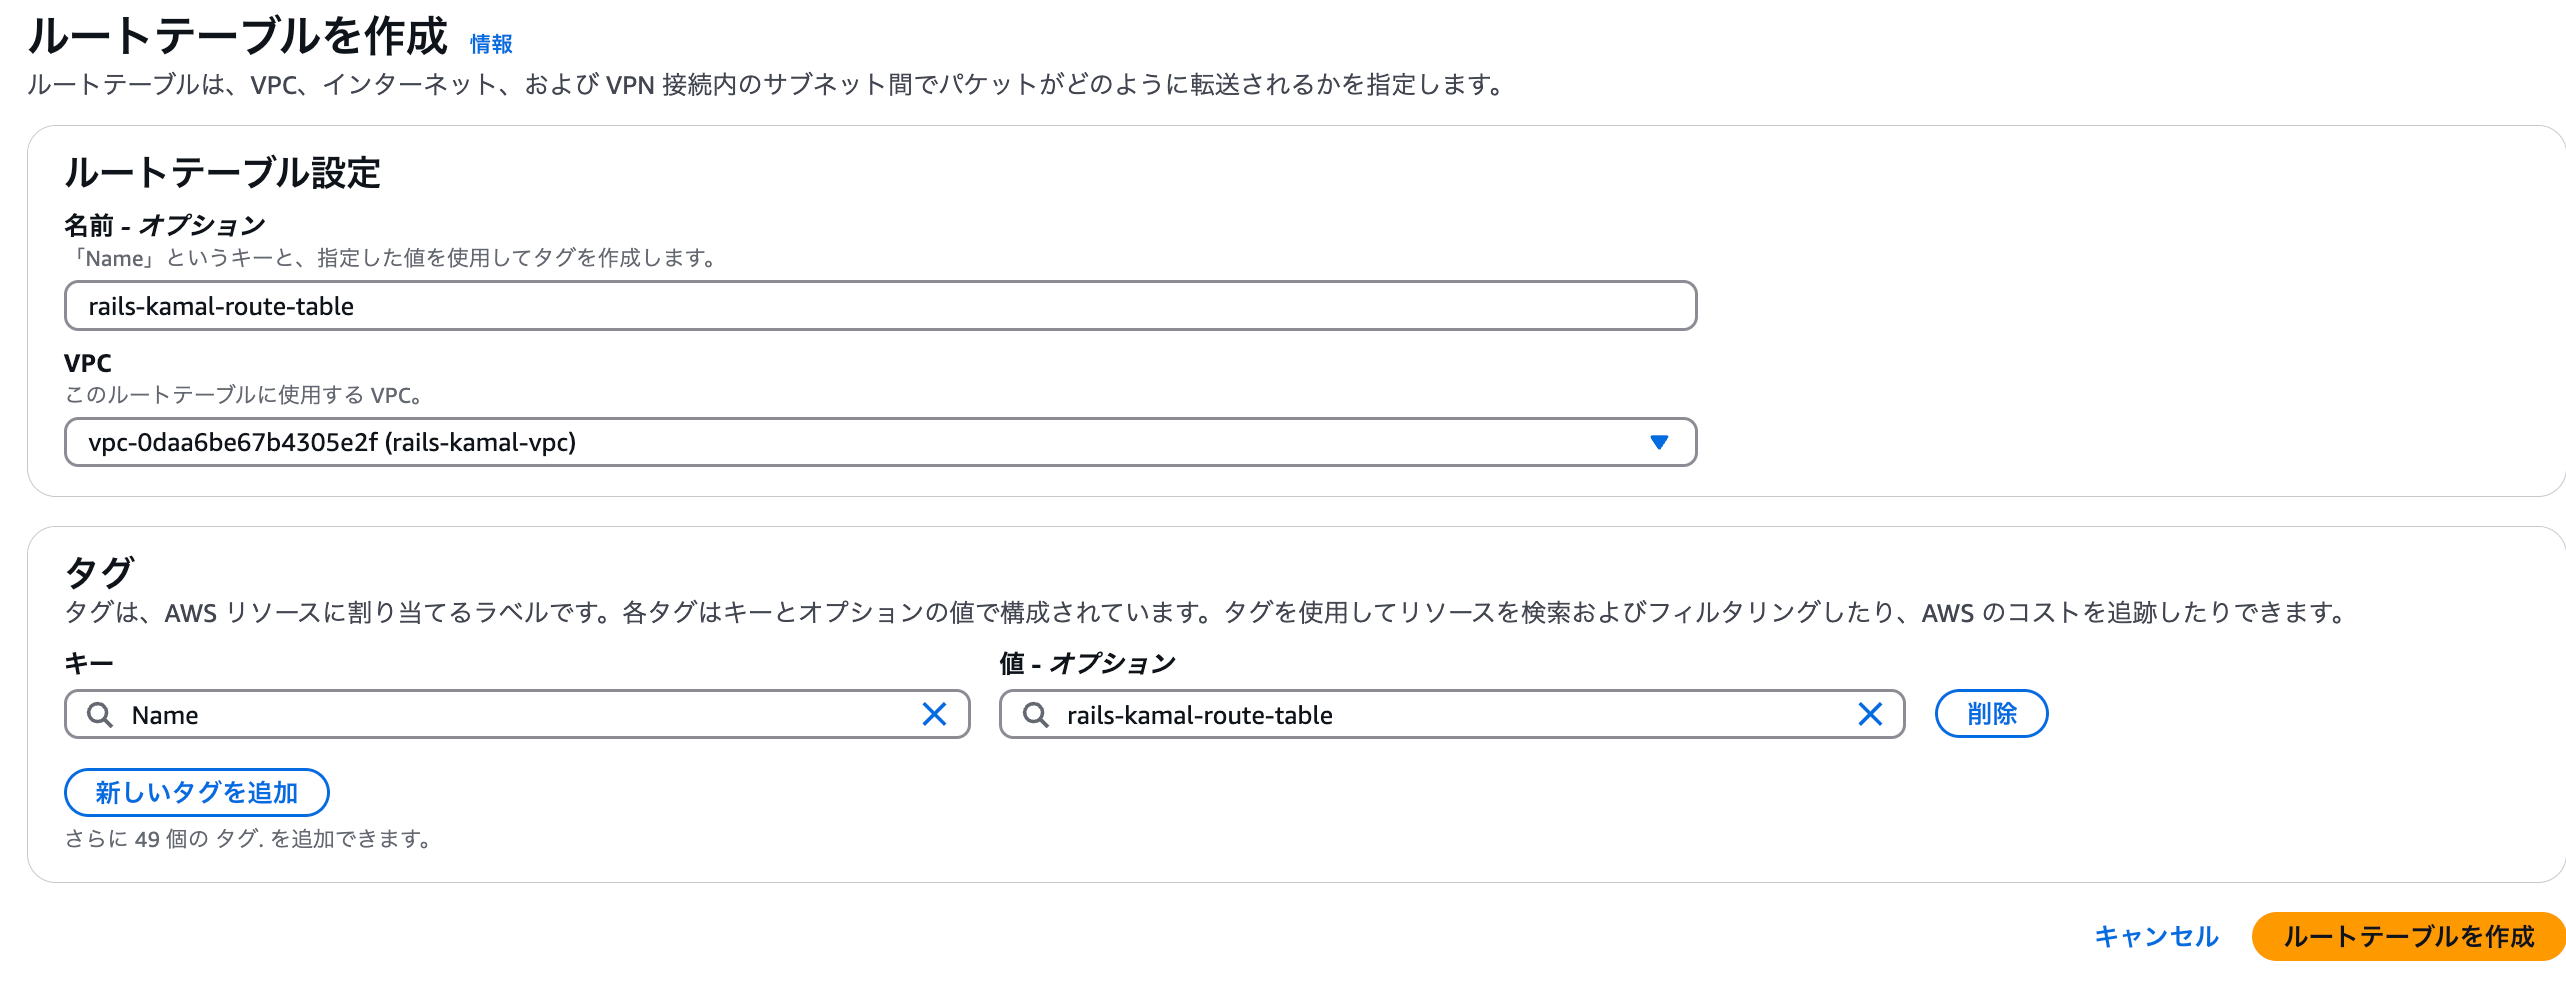Click the tag key Name input field
The image size is (2566, 1000).
click(x=517, y=714)
